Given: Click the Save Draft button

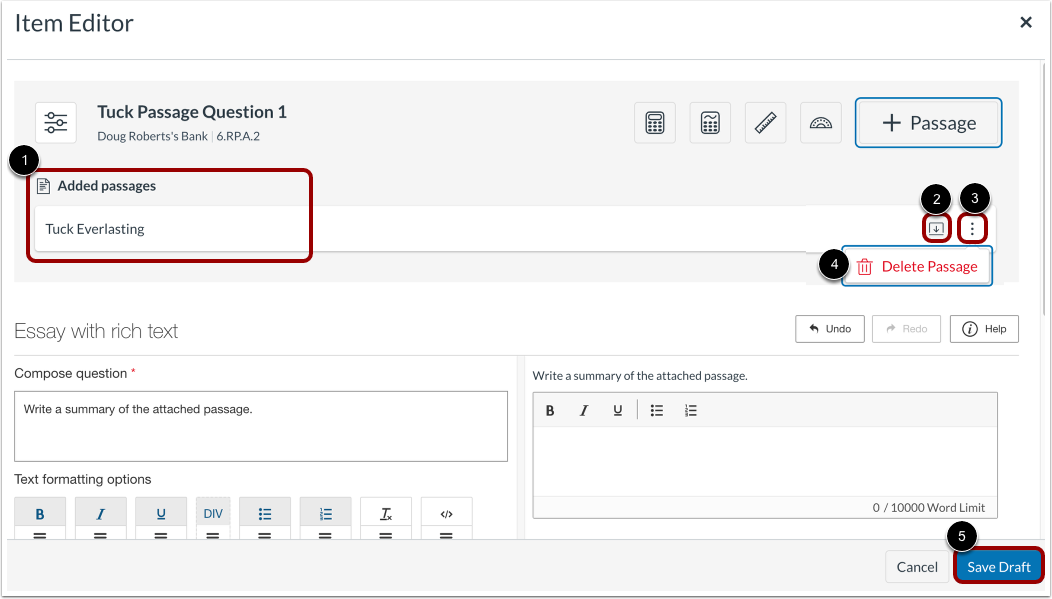Looking at the screenshot, I should click(999, 567).
